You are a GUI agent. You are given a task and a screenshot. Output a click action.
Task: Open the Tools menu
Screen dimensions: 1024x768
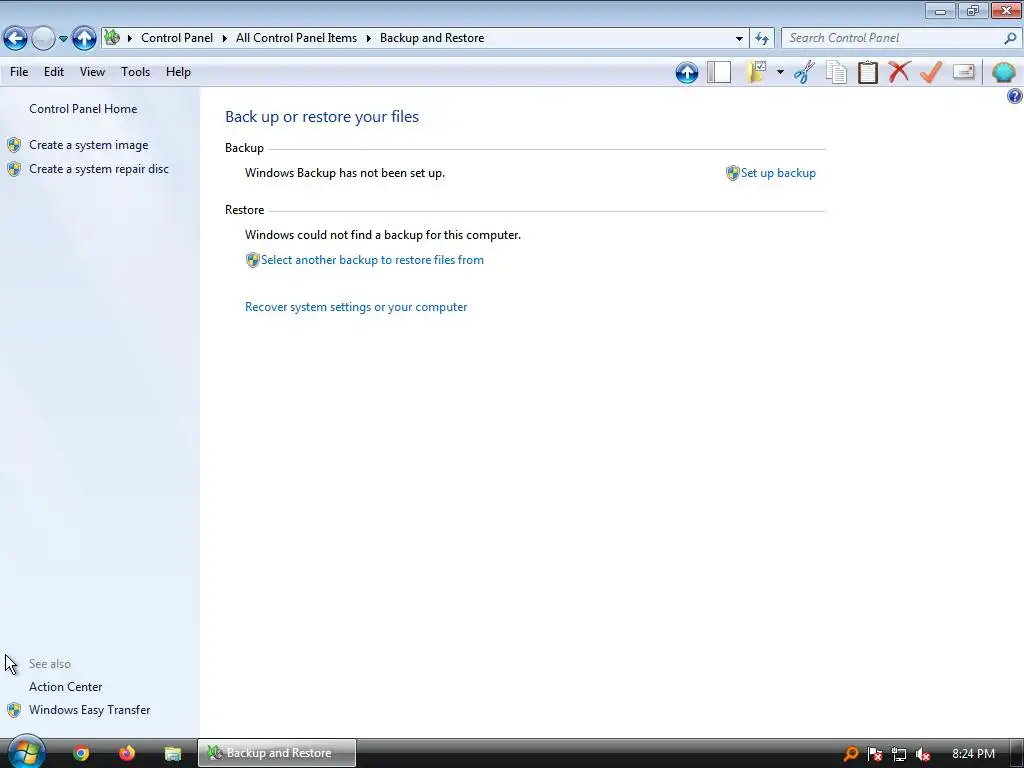pos(135,72)
